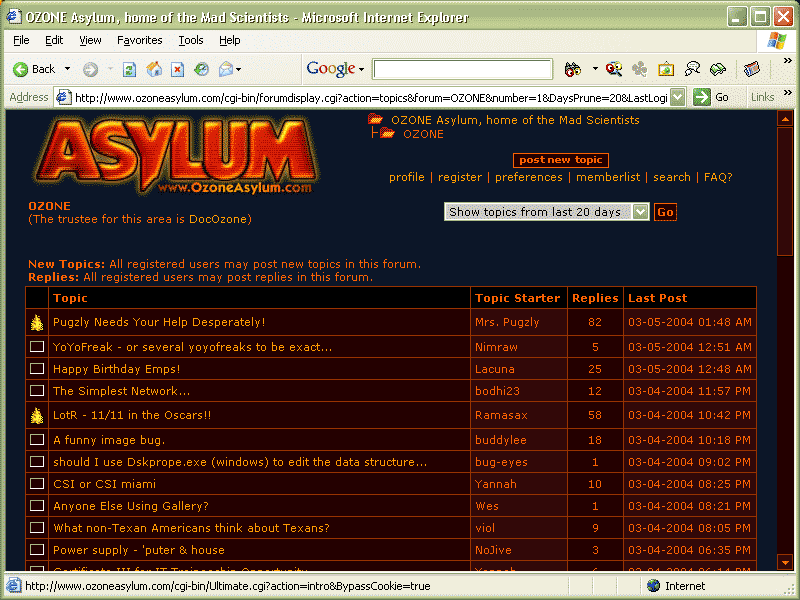Image resolution: width=800 pixels, height=600 pixels.
Task: Click the status icon beside Dskprope.exe topic
Action: pos(37,461)
